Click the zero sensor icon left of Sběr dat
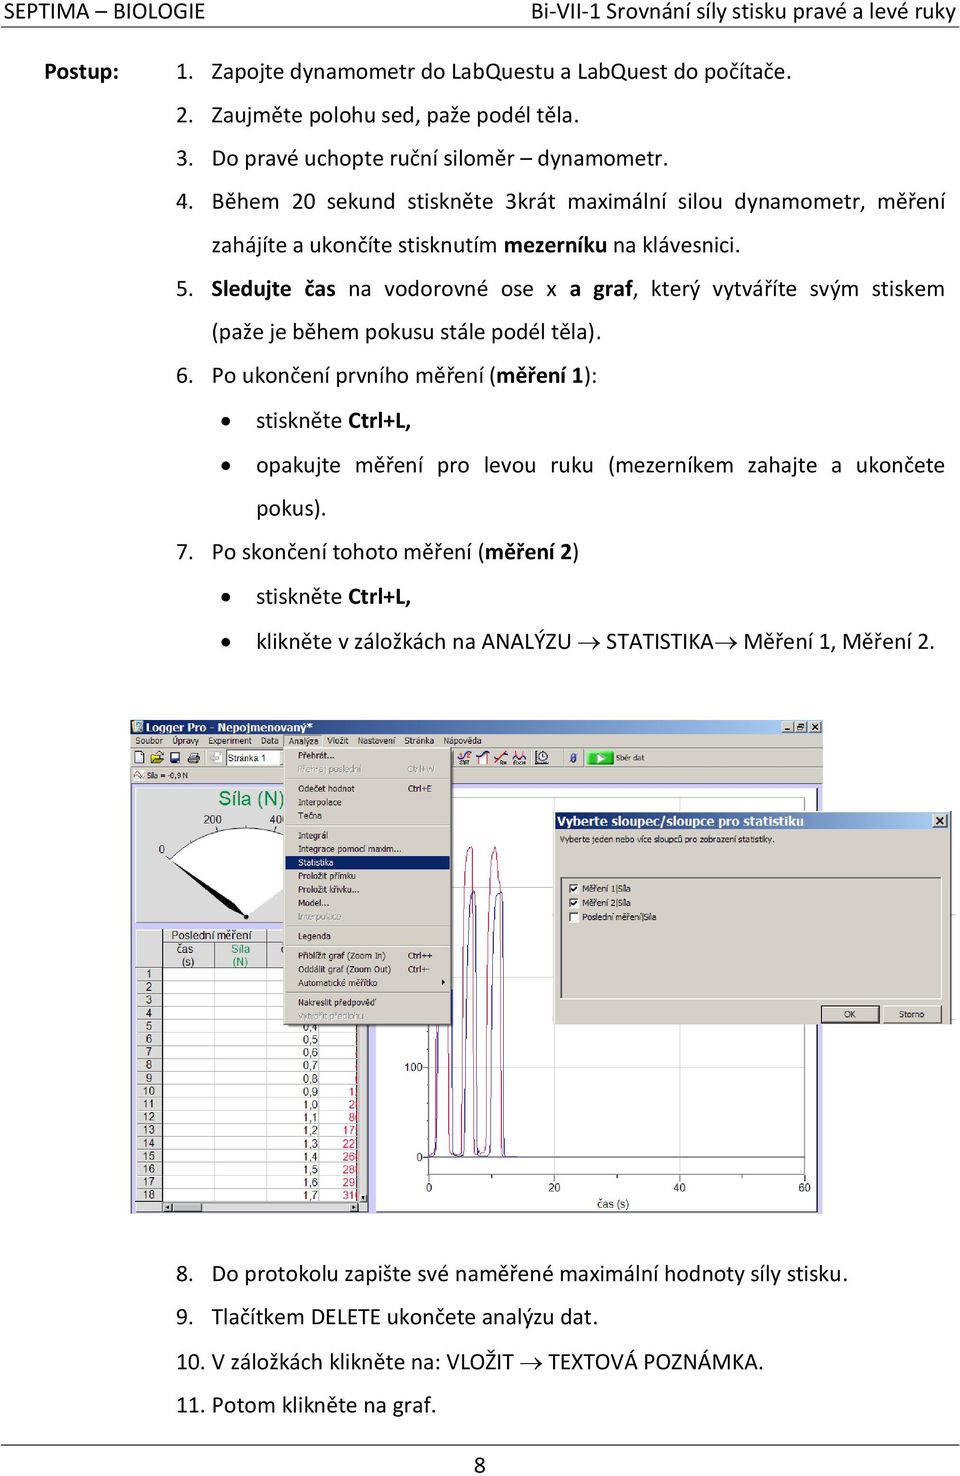The height and width of the screenshot is (1476, 960). [573, 758]
